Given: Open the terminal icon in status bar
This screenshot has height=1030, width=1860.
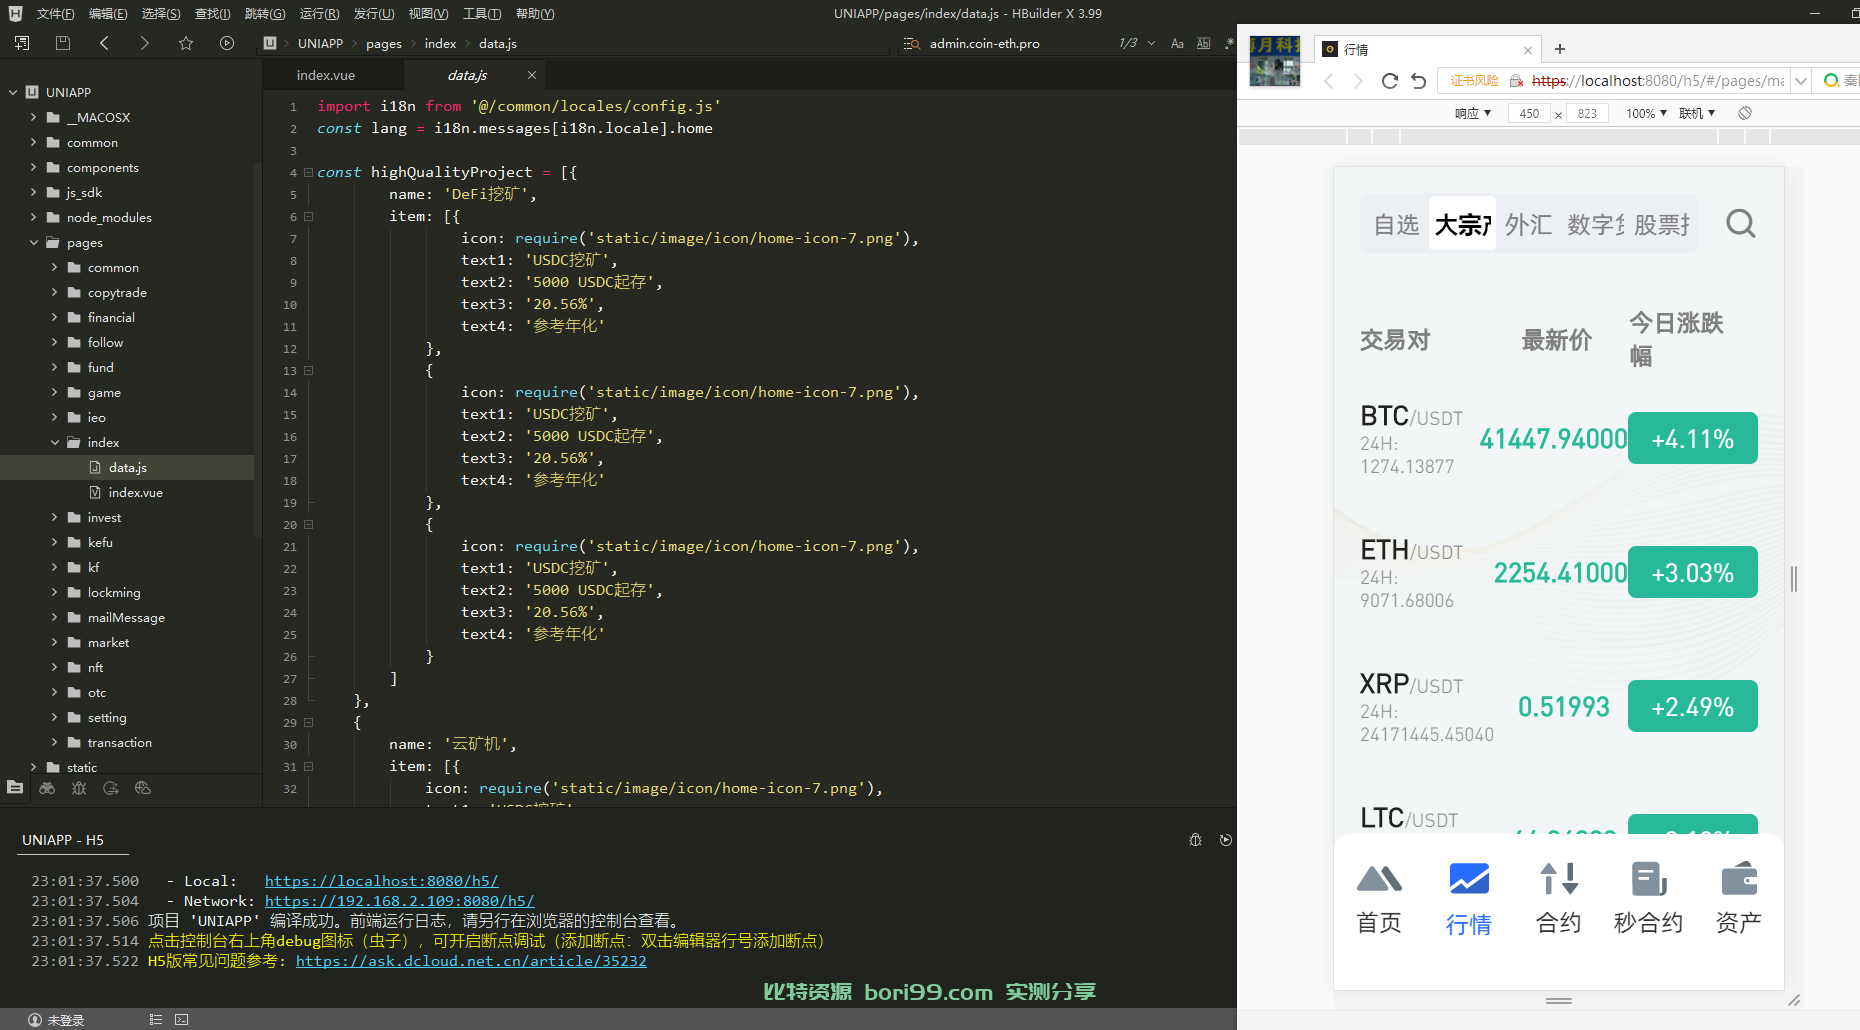Looking at the screenshot, I should 181,1020.
